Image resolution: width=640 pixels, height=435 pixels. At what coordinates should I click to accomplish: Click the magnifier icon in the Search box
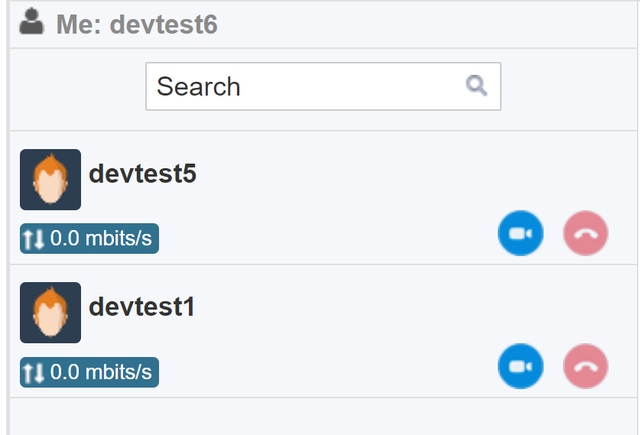click(476, 85)
